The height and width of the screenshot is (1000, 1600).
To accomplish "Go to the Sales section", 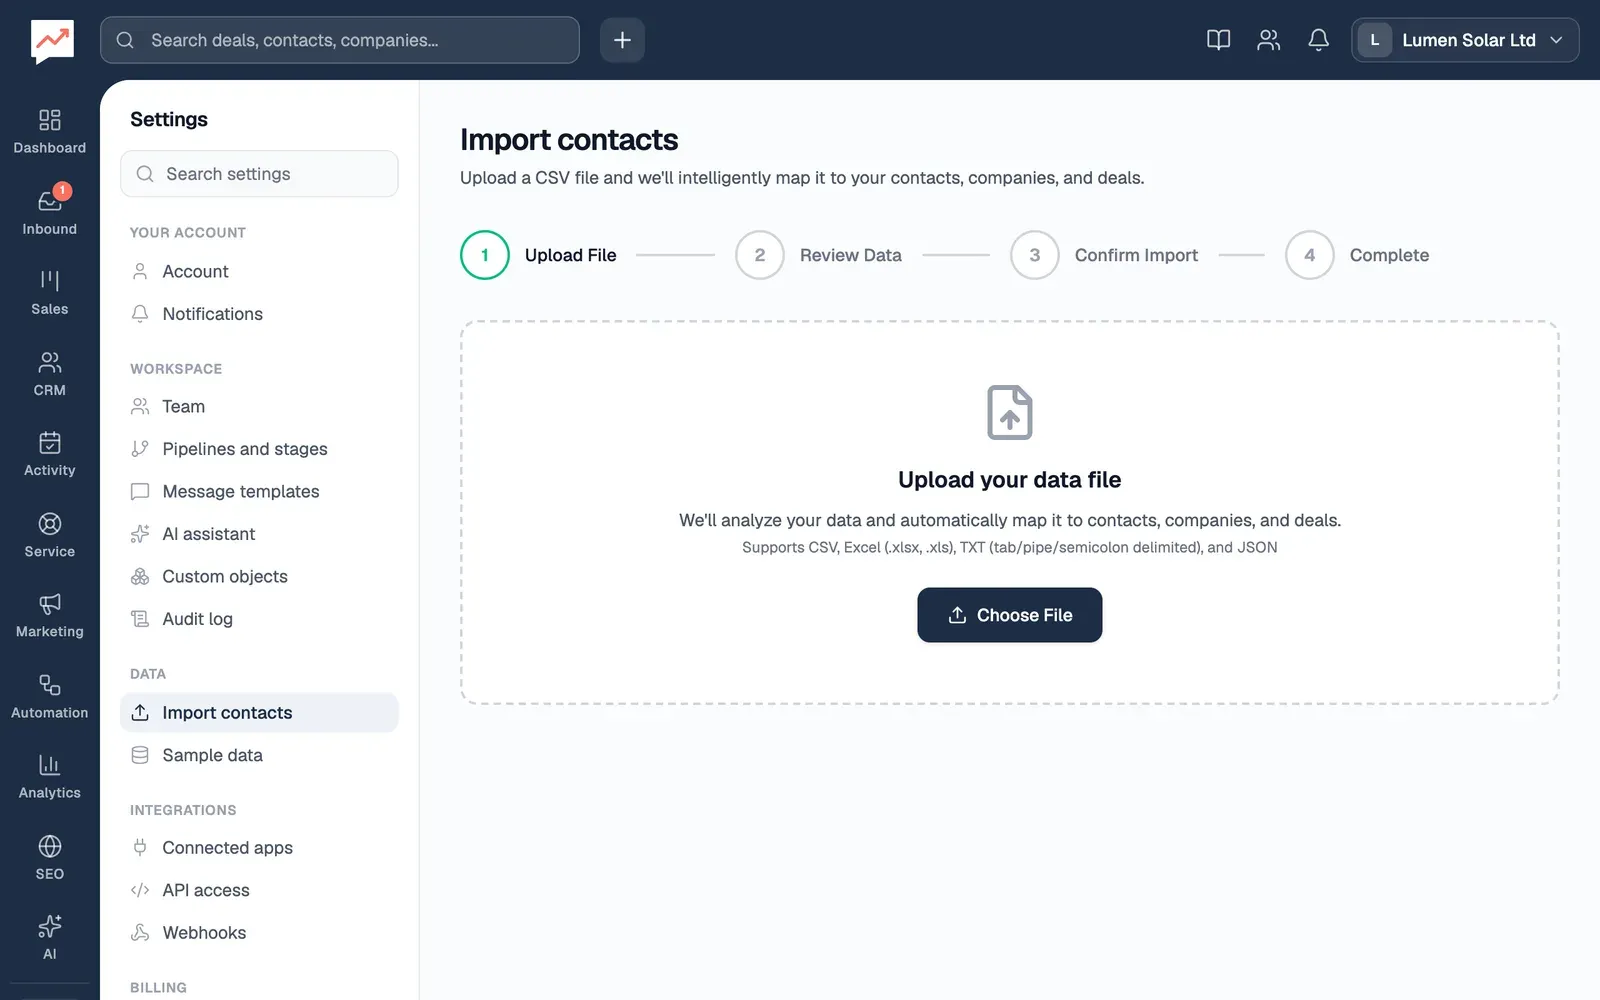I will (x=49, y=292).
